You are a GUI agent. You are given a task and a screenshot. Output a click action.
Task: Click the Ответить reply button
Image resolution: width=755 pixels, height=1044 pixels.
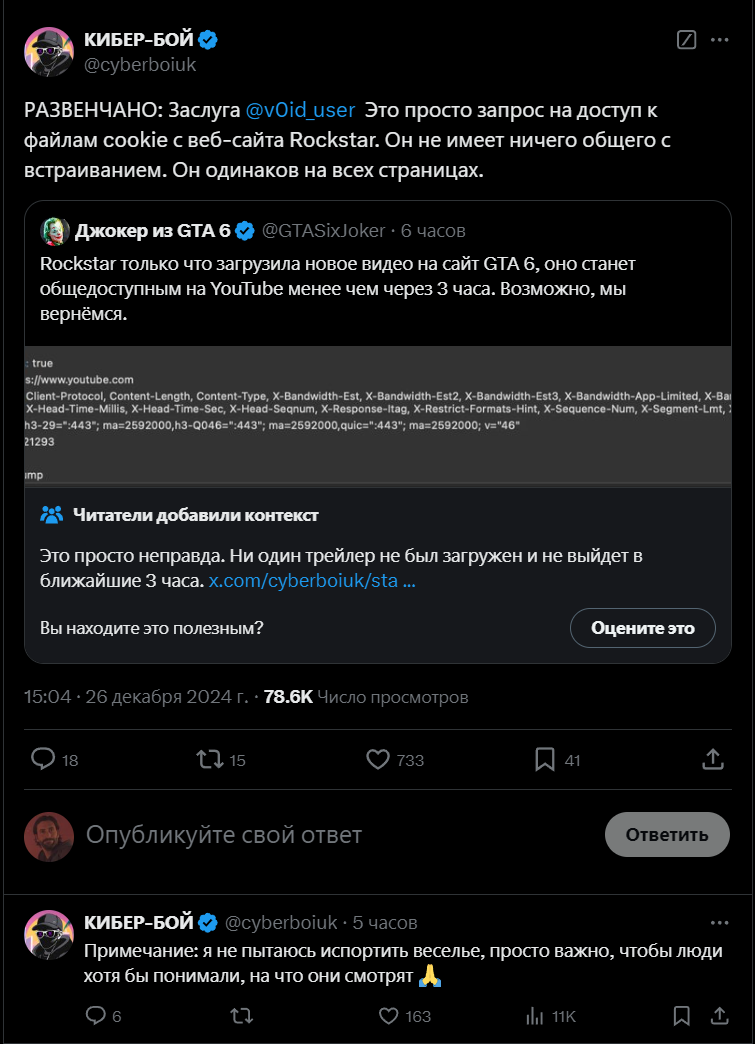click(x=667, y=834)
